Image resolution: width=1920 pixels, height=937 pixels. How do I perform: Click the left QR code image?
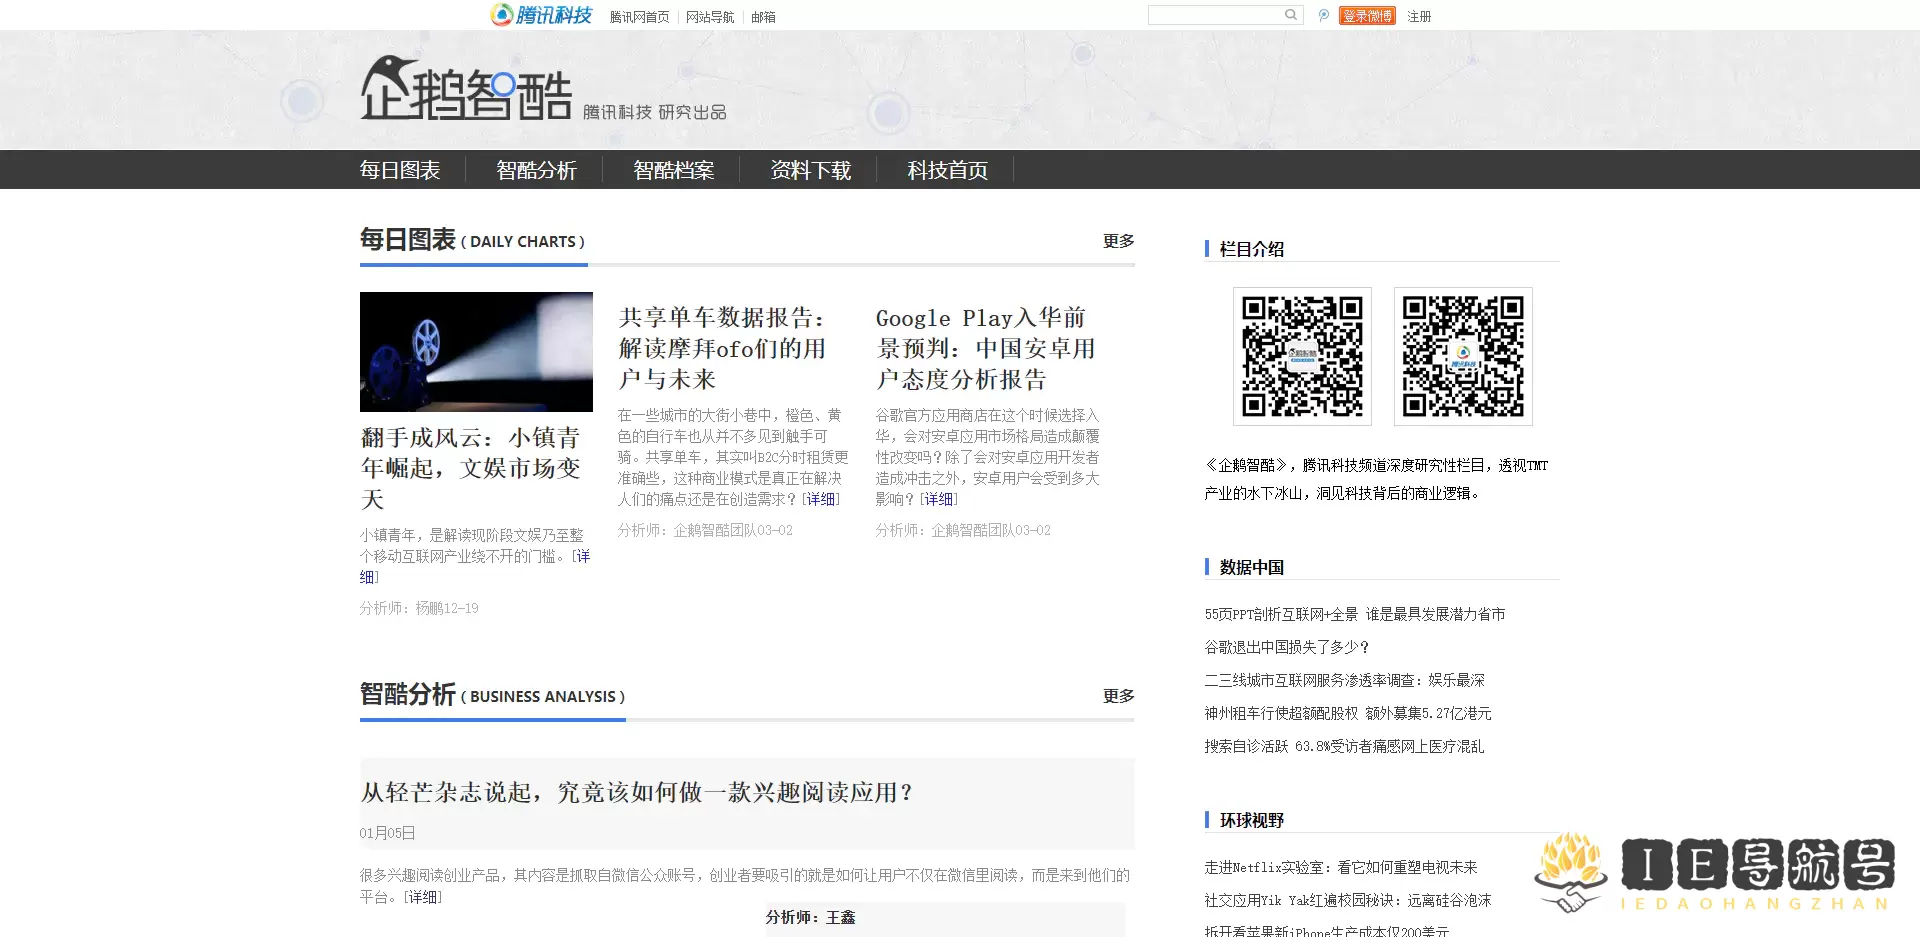(x=1301, y=356)
